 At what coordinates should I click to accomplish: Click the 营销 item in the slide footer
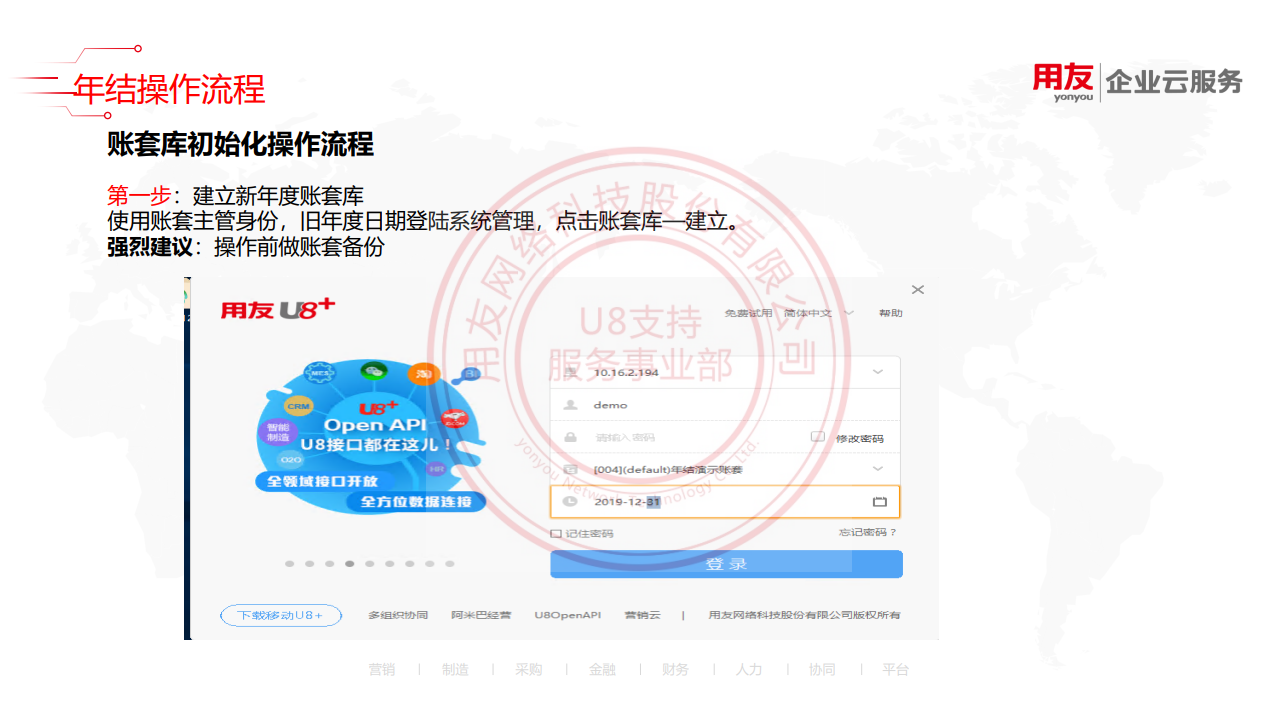[x=382, y=670]
